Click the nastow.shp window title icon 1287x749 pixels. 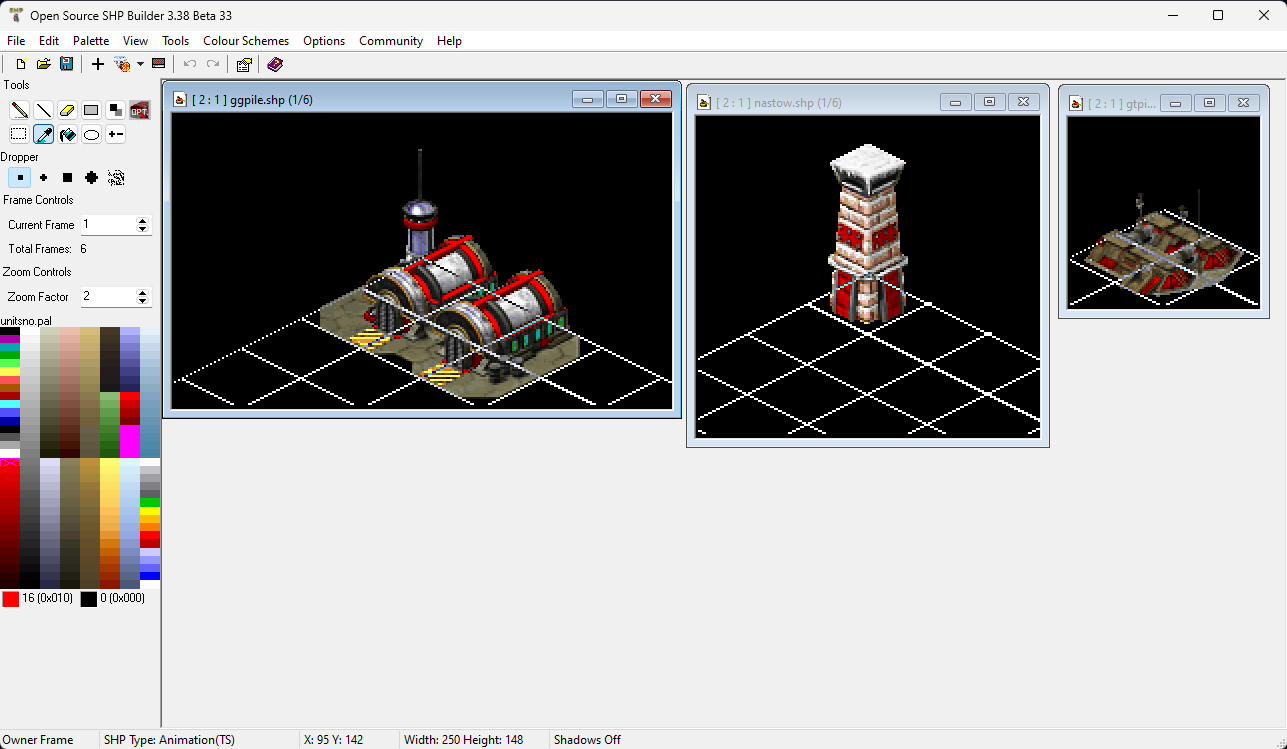[704, 103]
